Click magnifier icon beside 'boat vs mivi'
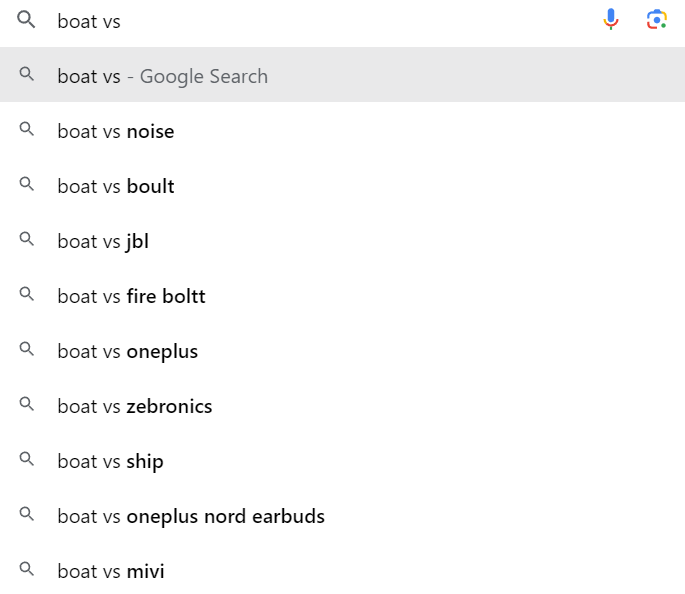The image size is (685, 594). coord(27,570)
